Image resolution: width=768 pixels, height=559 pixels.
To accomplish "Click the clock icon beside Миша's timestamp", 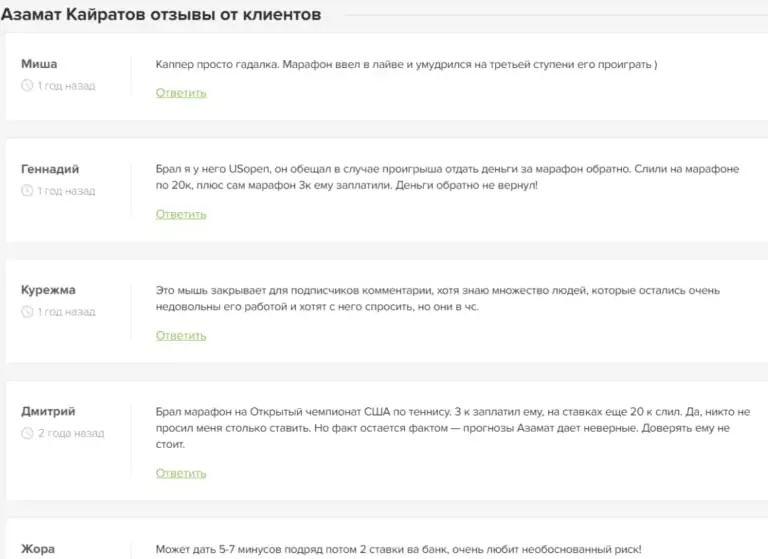I will [x=27, y=86].
